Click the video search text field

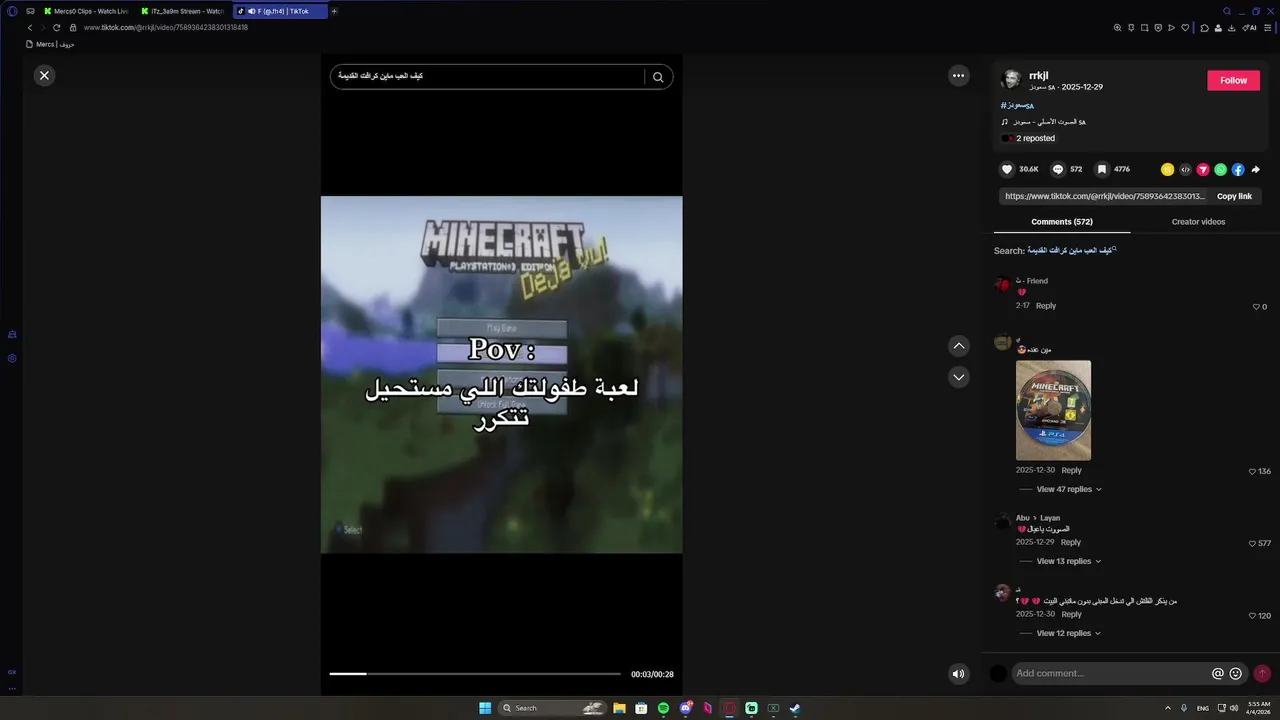(488, 77)
